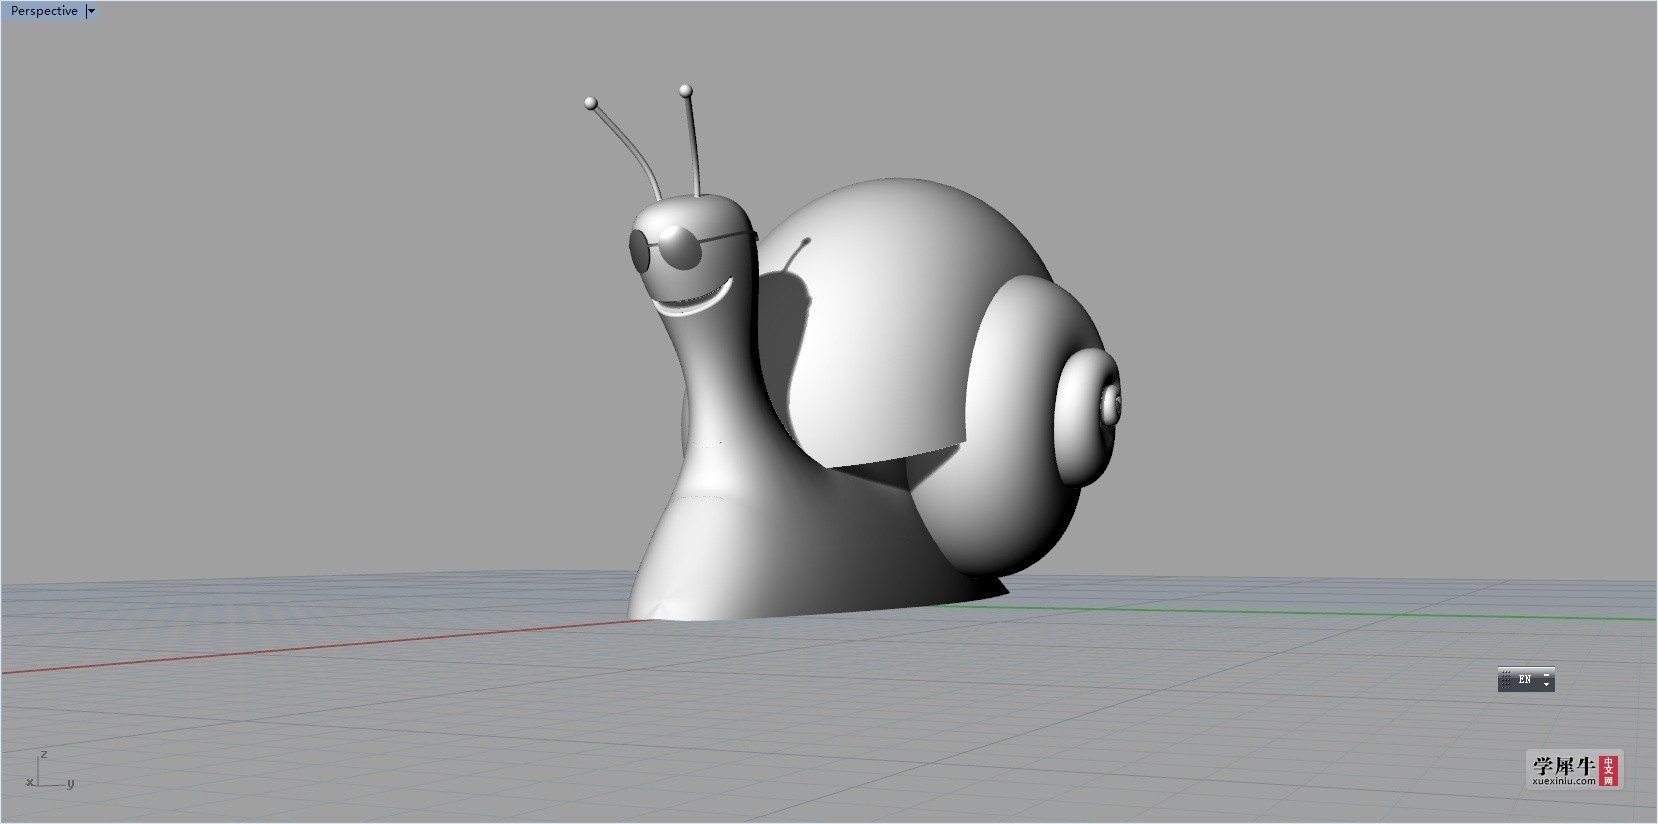The width and height of the screenshot is (1658, 824).
Task: Select the ball tip of the right antenna
Action: click(686, 91)
